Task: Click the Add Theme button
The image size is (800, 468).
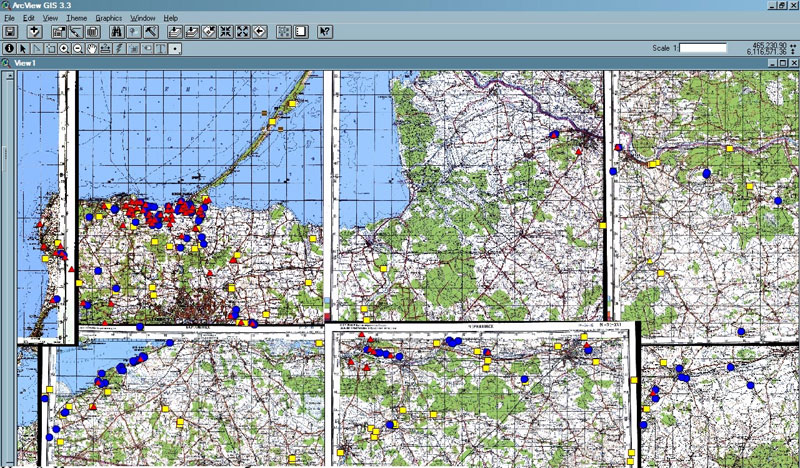Action: coord(34,32)
